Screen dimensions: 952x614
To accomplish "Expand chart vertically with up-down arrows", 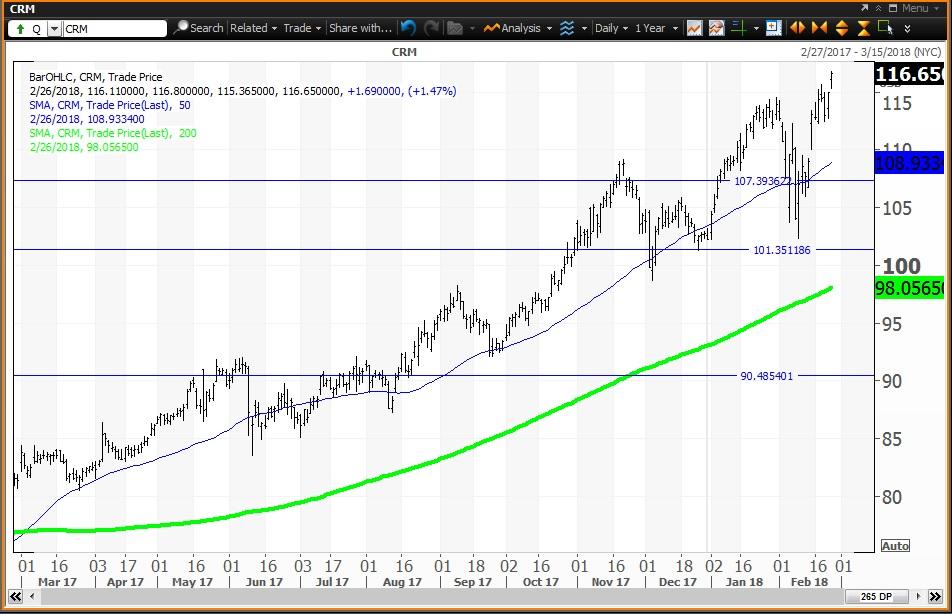I will 842,28.
